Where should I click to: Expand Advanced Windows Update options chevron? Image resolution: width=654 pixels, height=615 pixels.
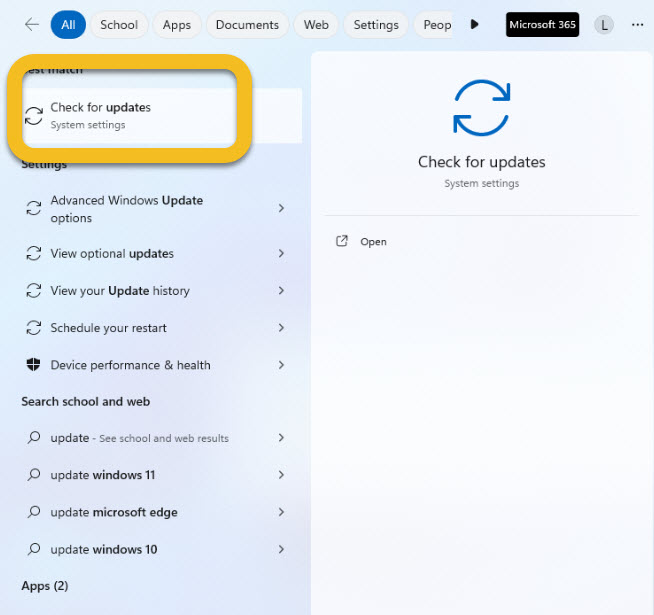click(281, 208)
